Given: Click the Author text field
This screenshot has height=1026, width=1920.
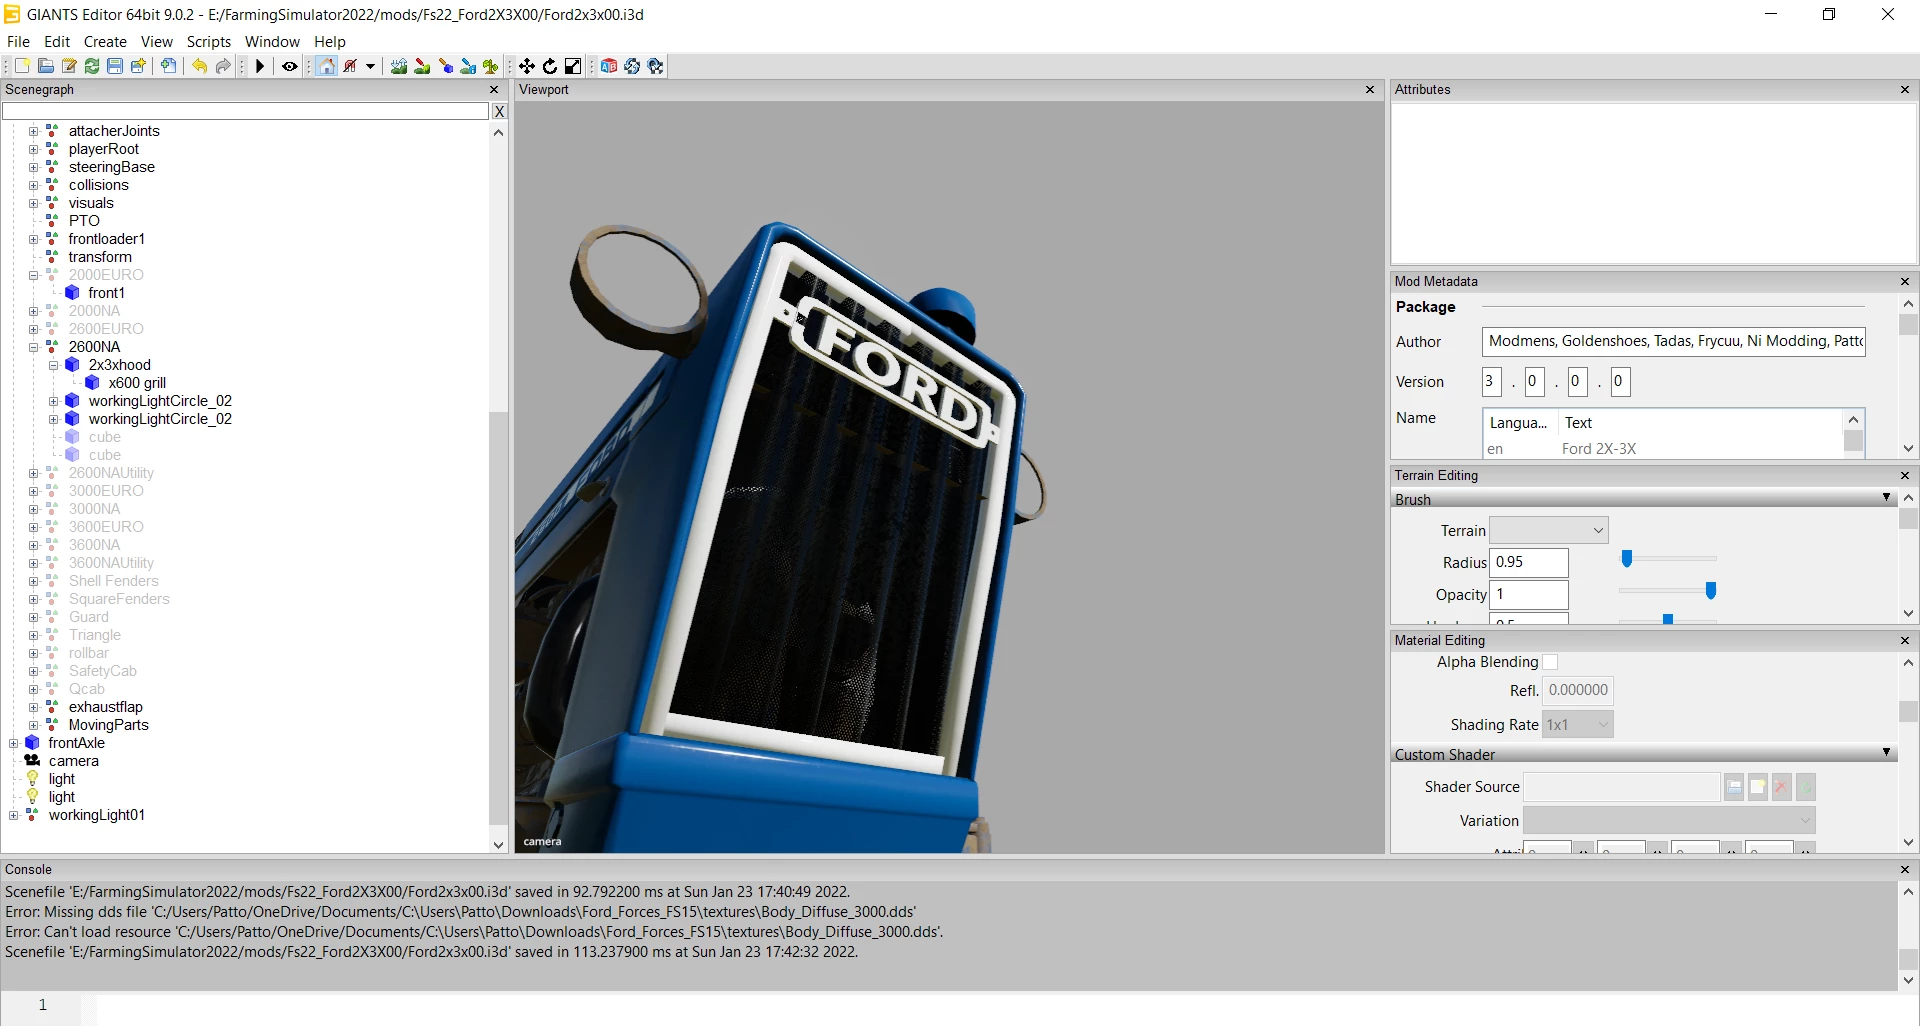Looking at the screenshot, I should (1673, 341).
